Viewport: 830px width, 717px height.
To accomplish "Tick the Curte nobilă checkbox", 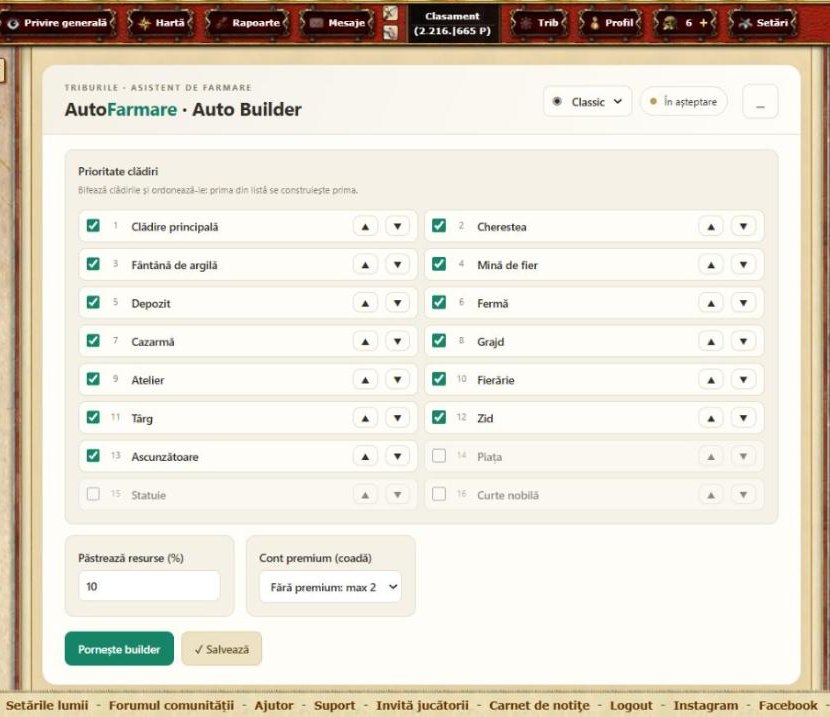I will 439,494.
